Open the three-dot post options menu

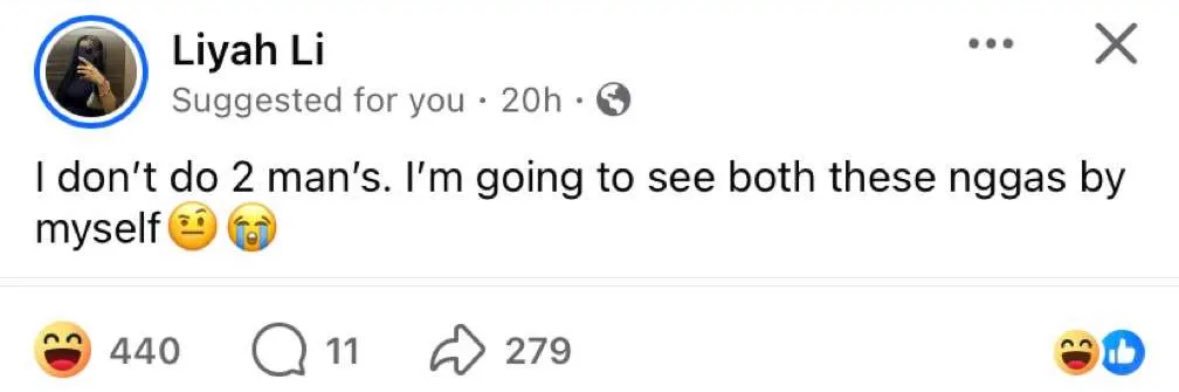click(991, 44)
